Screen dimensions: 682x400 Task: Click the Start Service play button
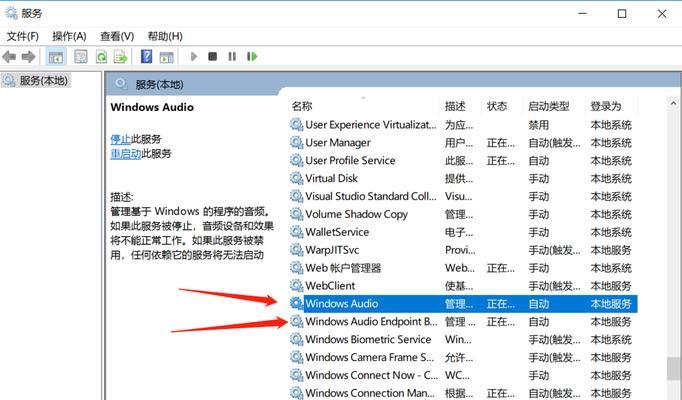pos(194,57)
